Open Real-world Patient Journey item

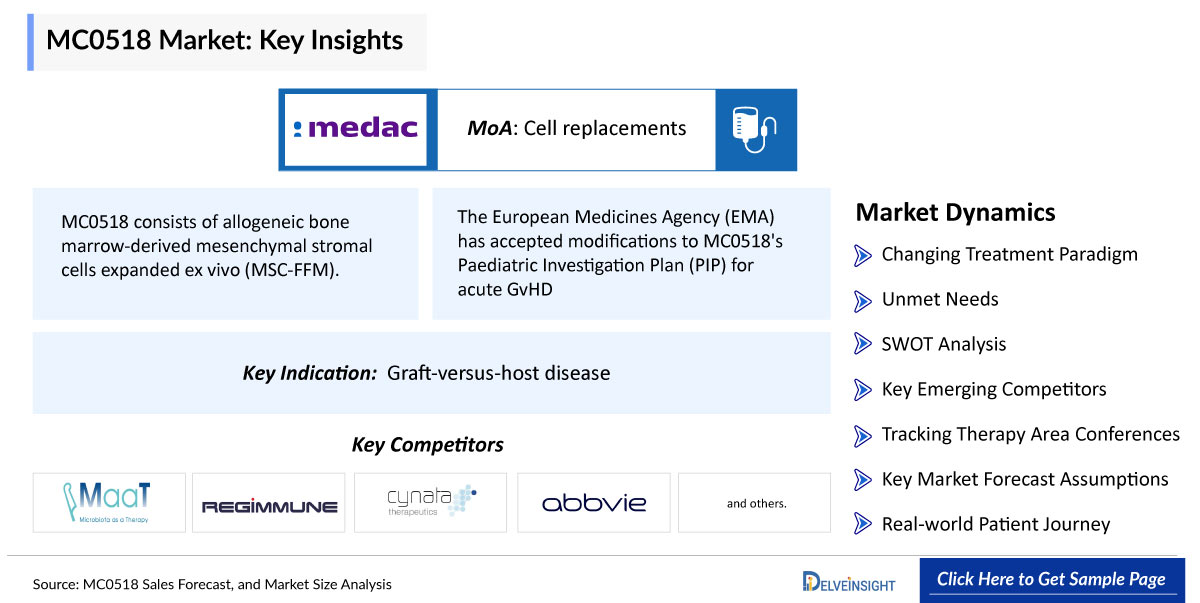[x=996, y=524]
